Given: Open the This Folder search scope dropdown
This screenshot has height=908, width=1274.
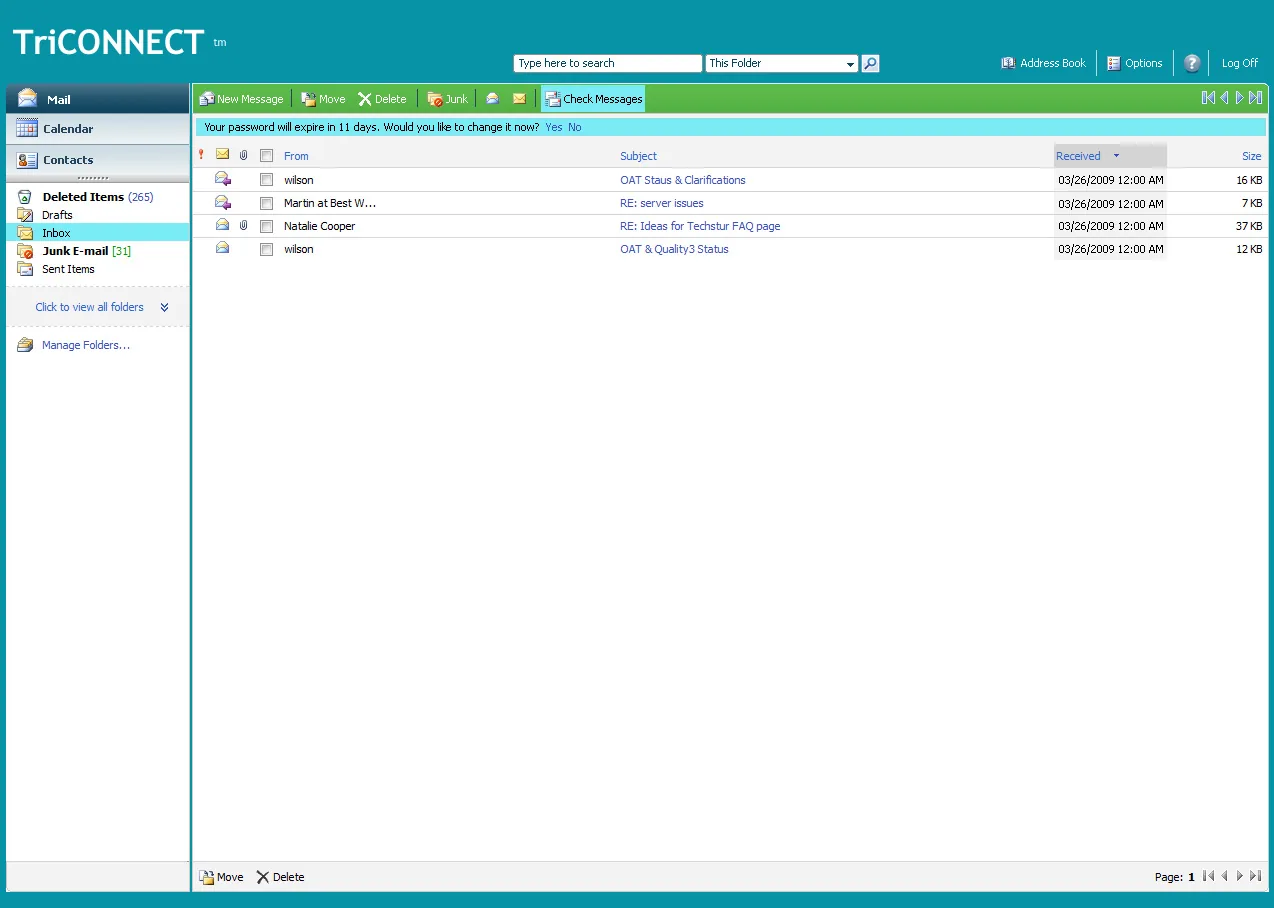Looking at the screenshot, I should click(x=782, y=63).
